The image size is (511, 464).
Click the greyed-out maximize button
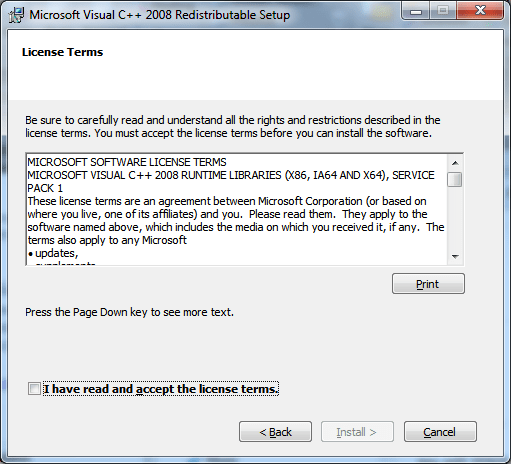(x=443, y=11)
